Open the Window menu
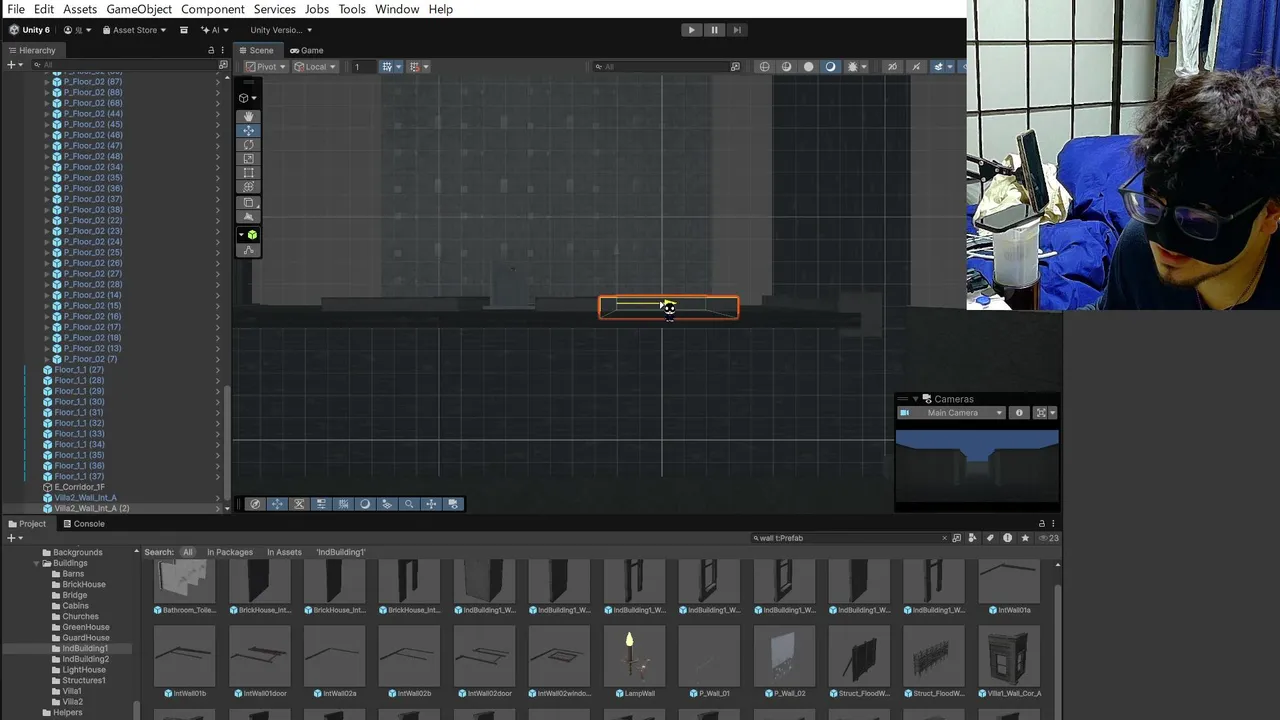The width and height of the screenshot is (1280, 720). pyautogui.click(x=397, y=9)
